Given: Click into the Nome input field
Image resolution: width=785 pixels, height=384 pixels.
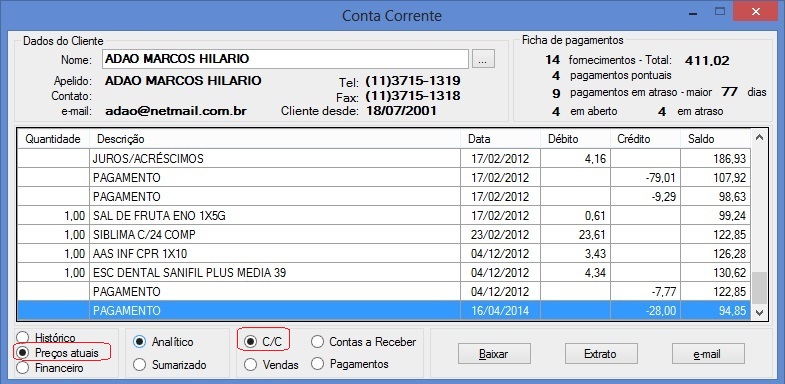Looking at the screenshot, I should tap(285, 59).
